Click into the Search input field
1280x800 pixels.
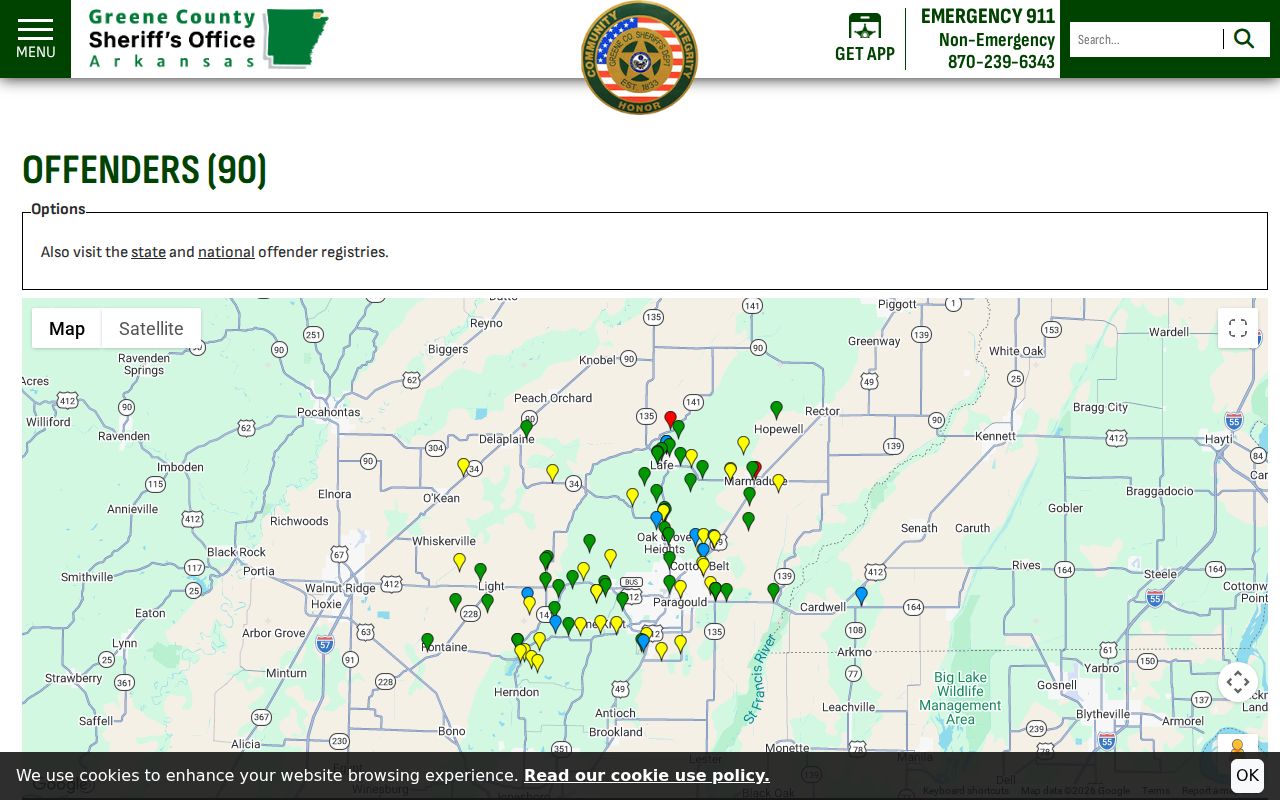pos(1146,39)
